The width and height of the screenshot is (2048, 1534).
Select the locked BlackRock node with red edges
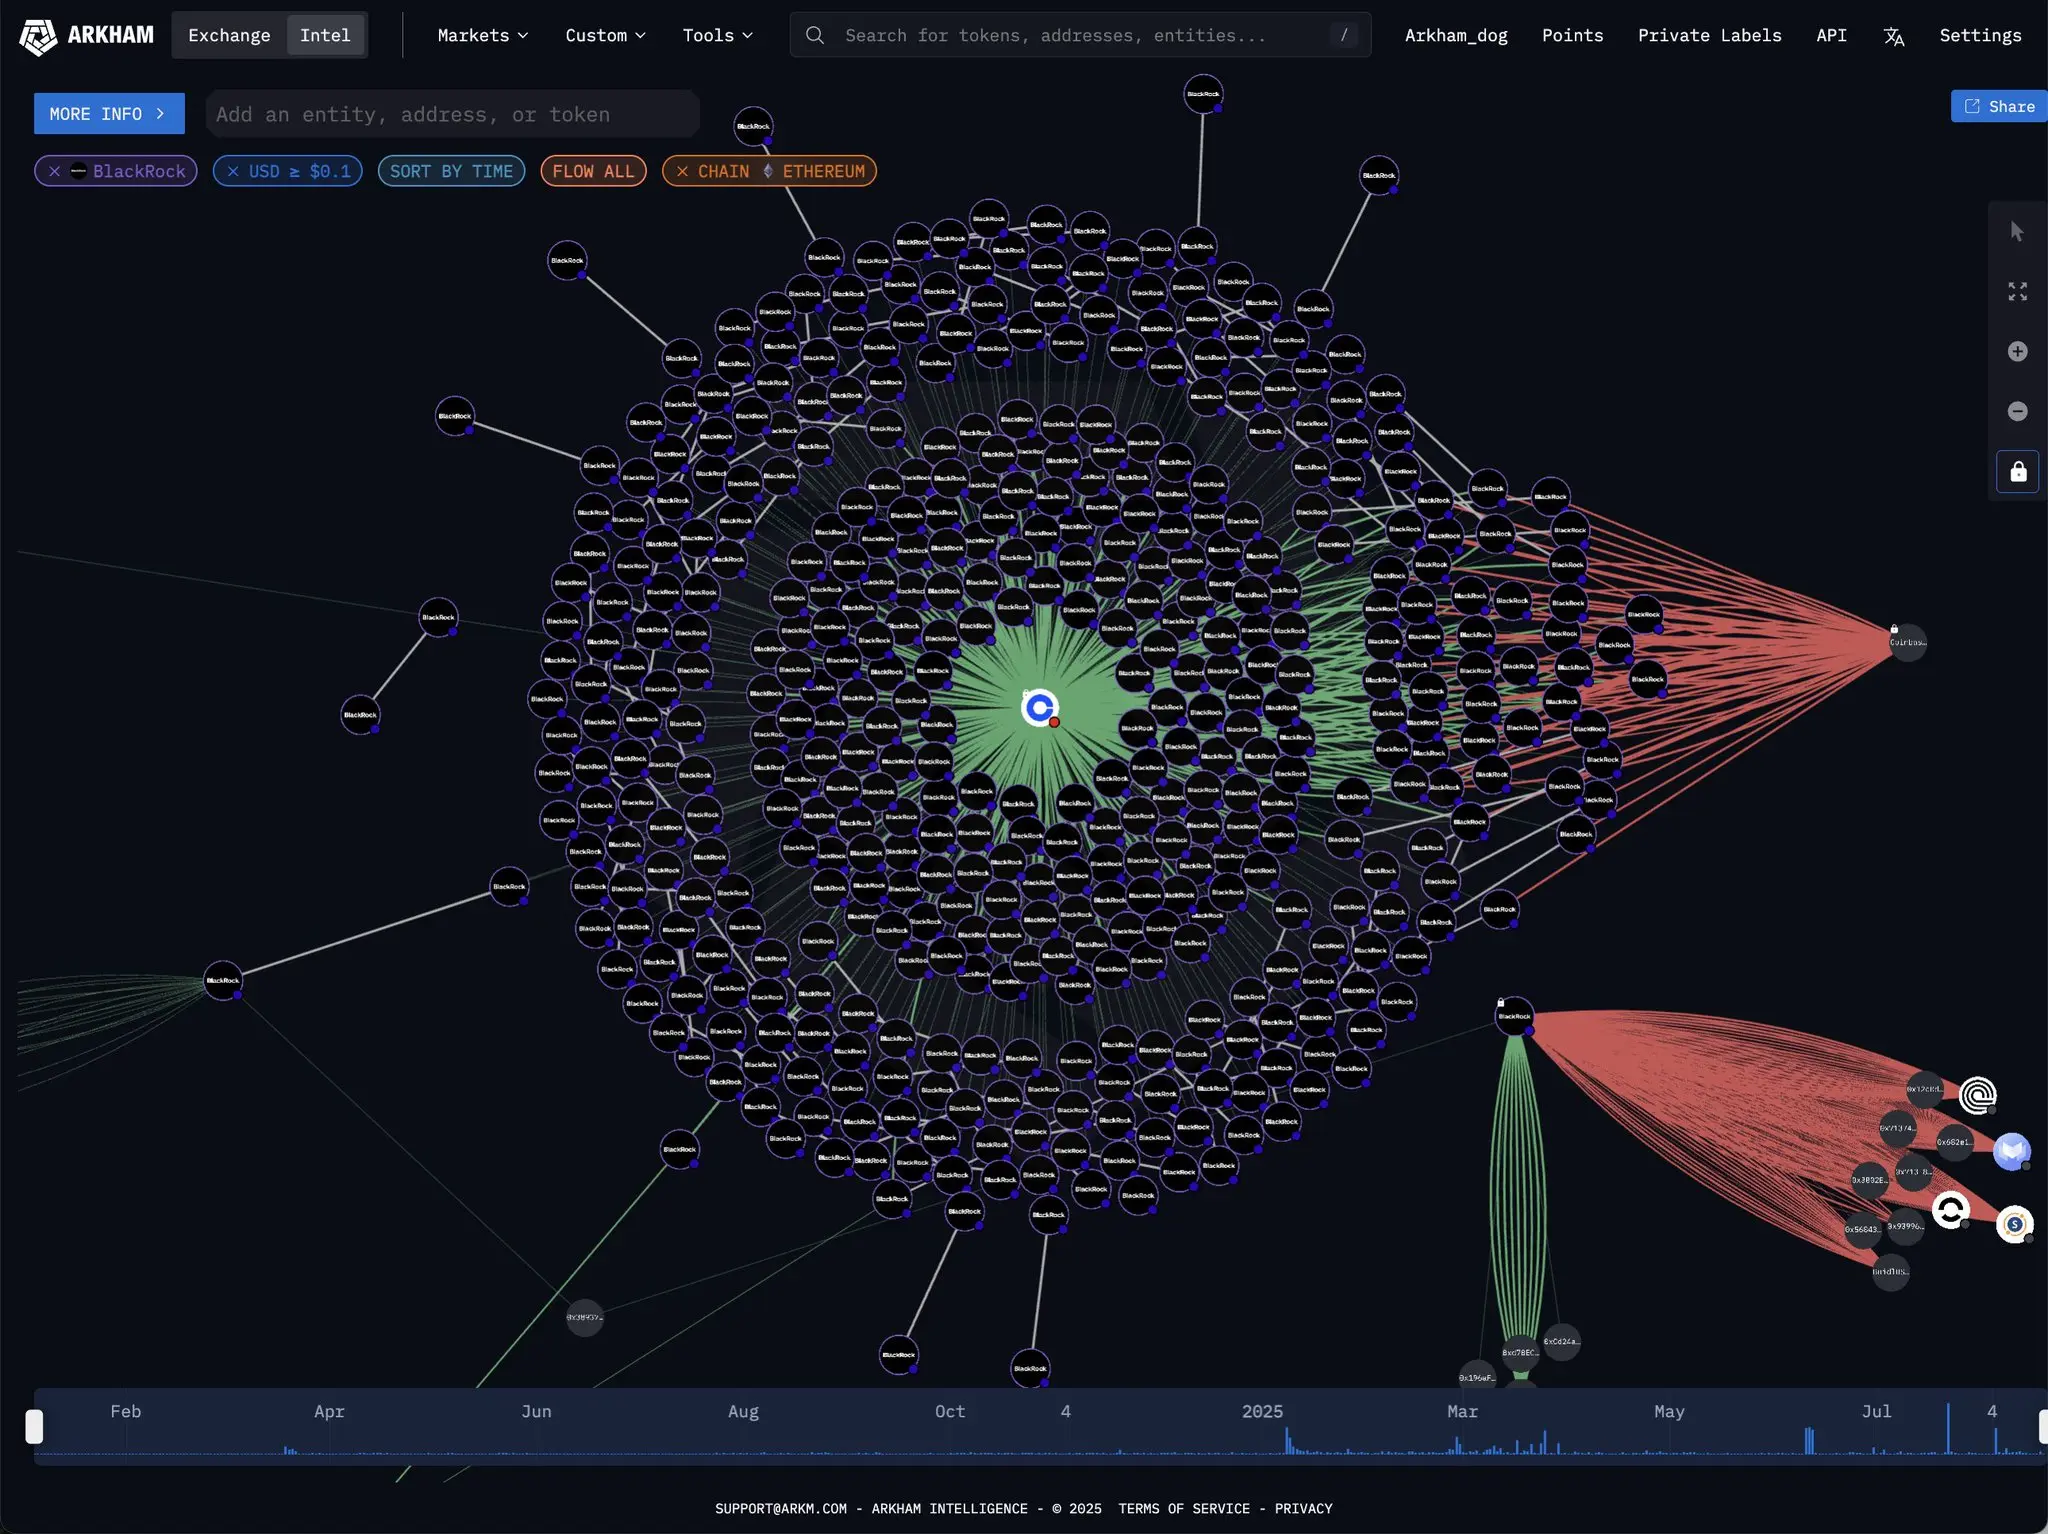click(x=1514, y=1016)
